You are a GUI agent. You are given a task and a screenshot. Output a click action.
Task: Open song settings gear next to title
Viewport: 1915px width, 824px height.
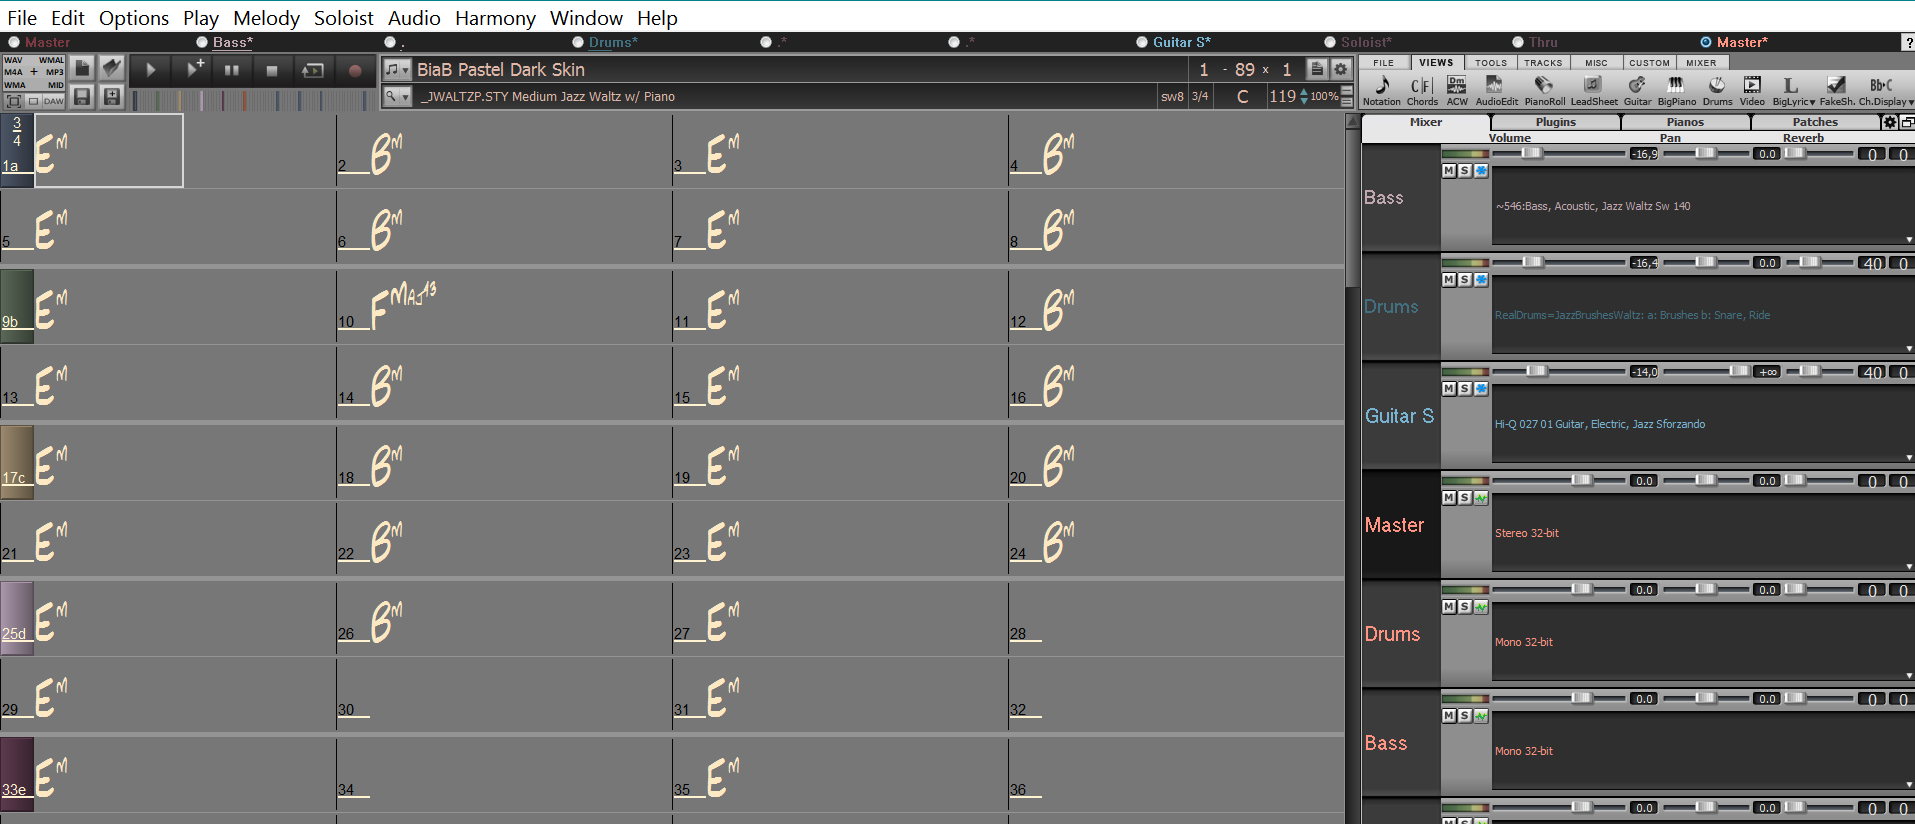tap(1341, 69)
